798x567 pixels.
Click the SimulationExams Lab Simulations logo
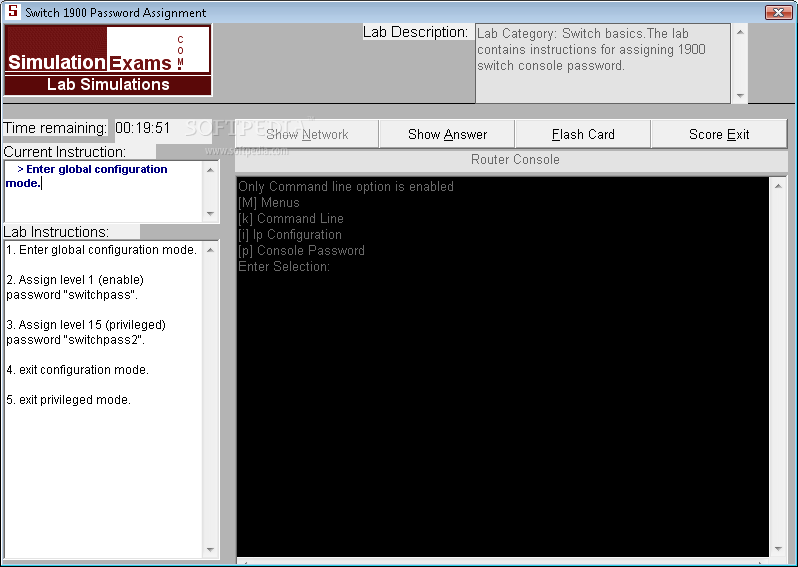point(107,60)
